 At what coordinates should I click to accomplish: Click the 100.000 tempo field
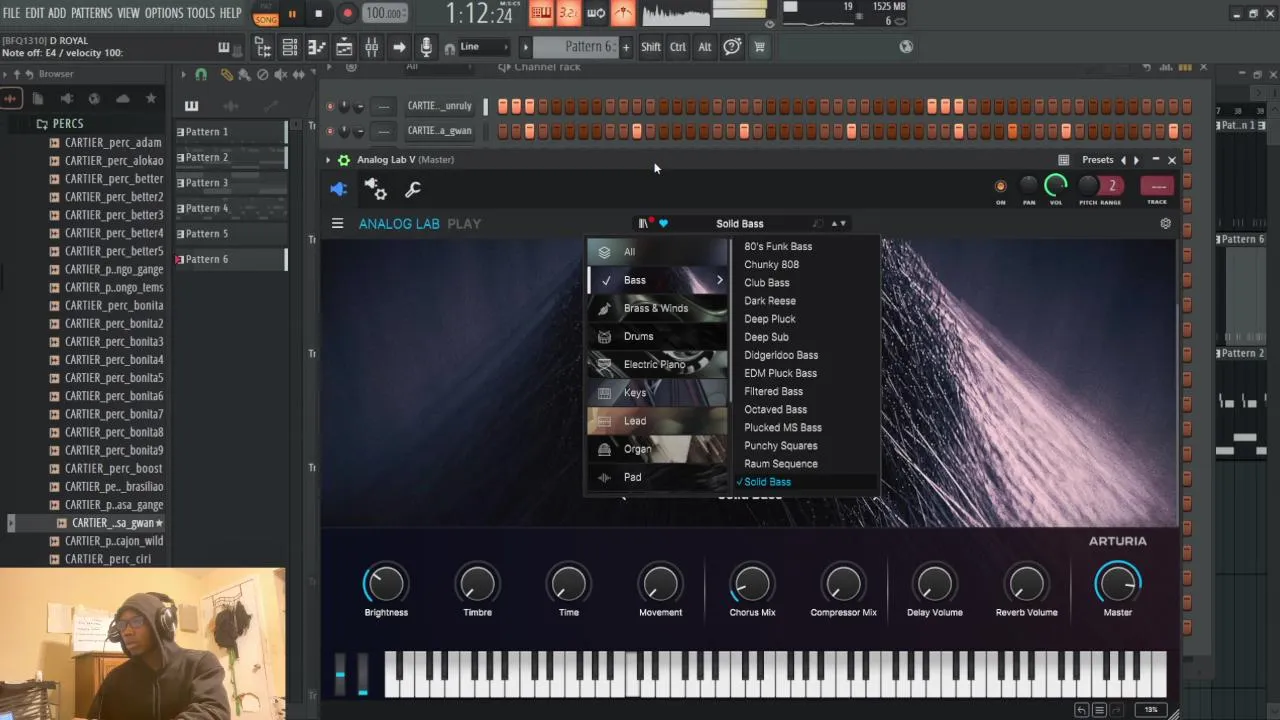pyautogui.click(x=385, y=14)
